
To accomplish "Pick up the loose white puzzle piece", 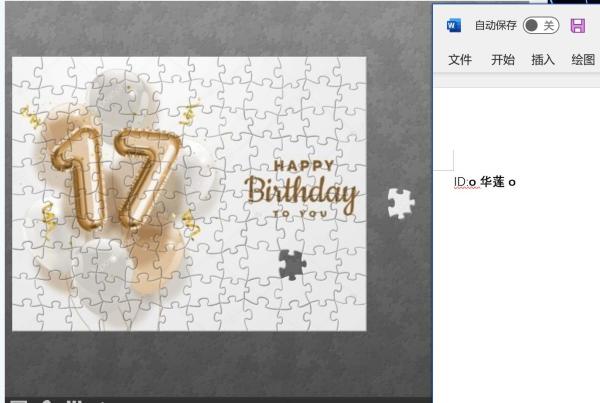I will tap(400, 203).
